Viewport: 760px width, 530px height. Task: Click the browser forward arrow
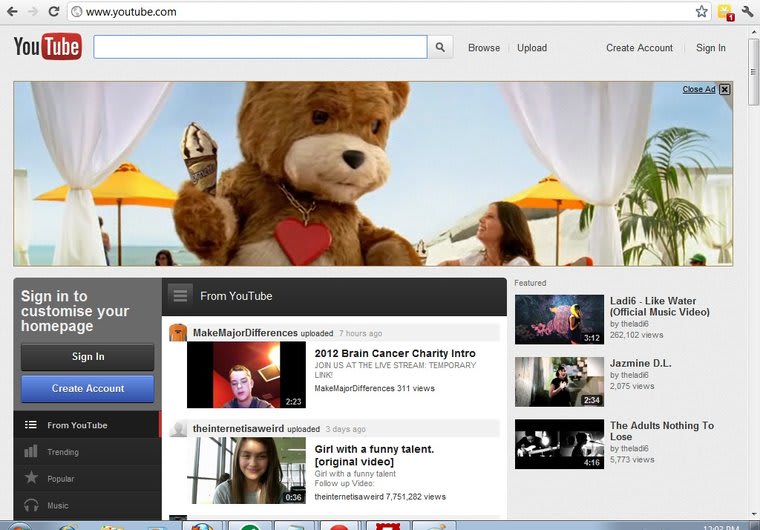tap(33, 12)
